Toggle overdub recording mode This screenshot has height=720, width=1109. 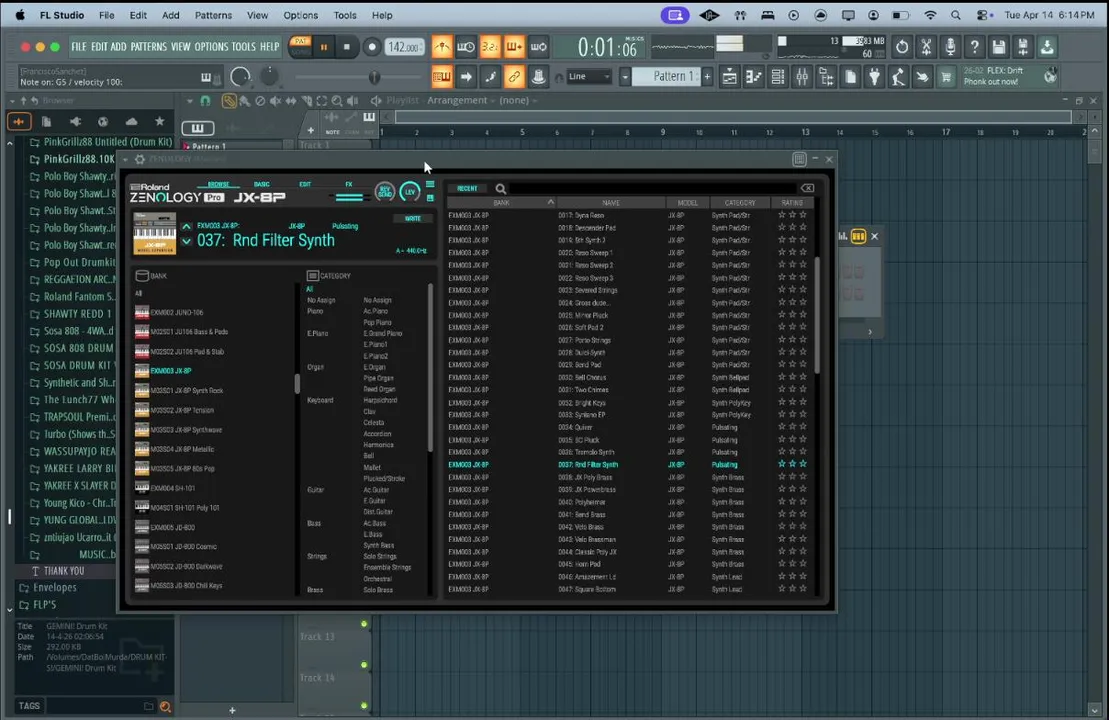514,47
